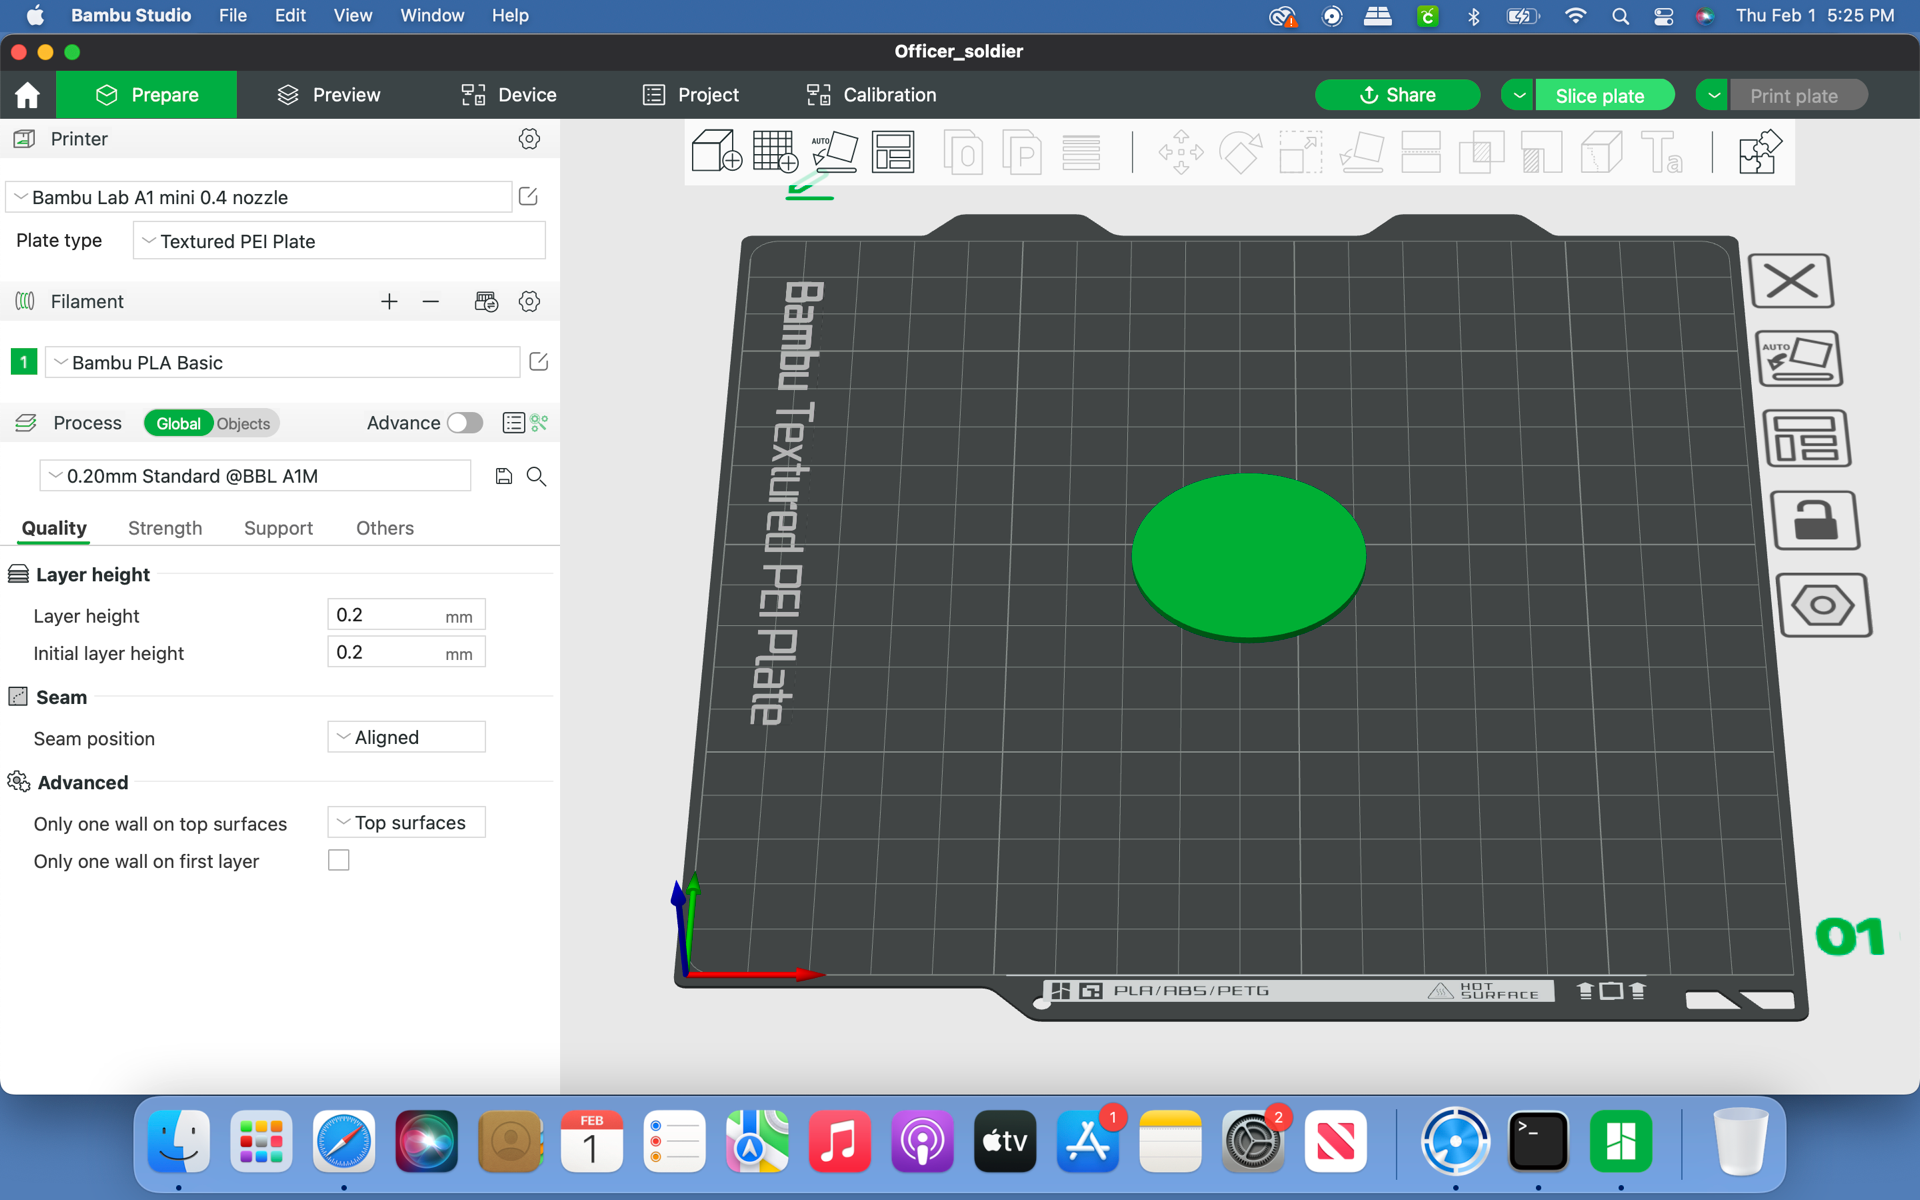The image size is (1920, 1200).
Task: Open the Text shape tool
Action: (1662, 152)
